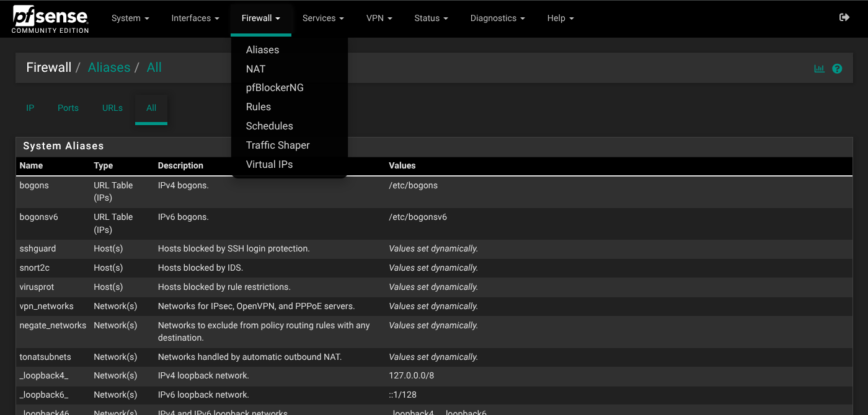This screenshot has width=868, height=415.
Task: Open the VPN dropdown menu
Action: point(379,18)
